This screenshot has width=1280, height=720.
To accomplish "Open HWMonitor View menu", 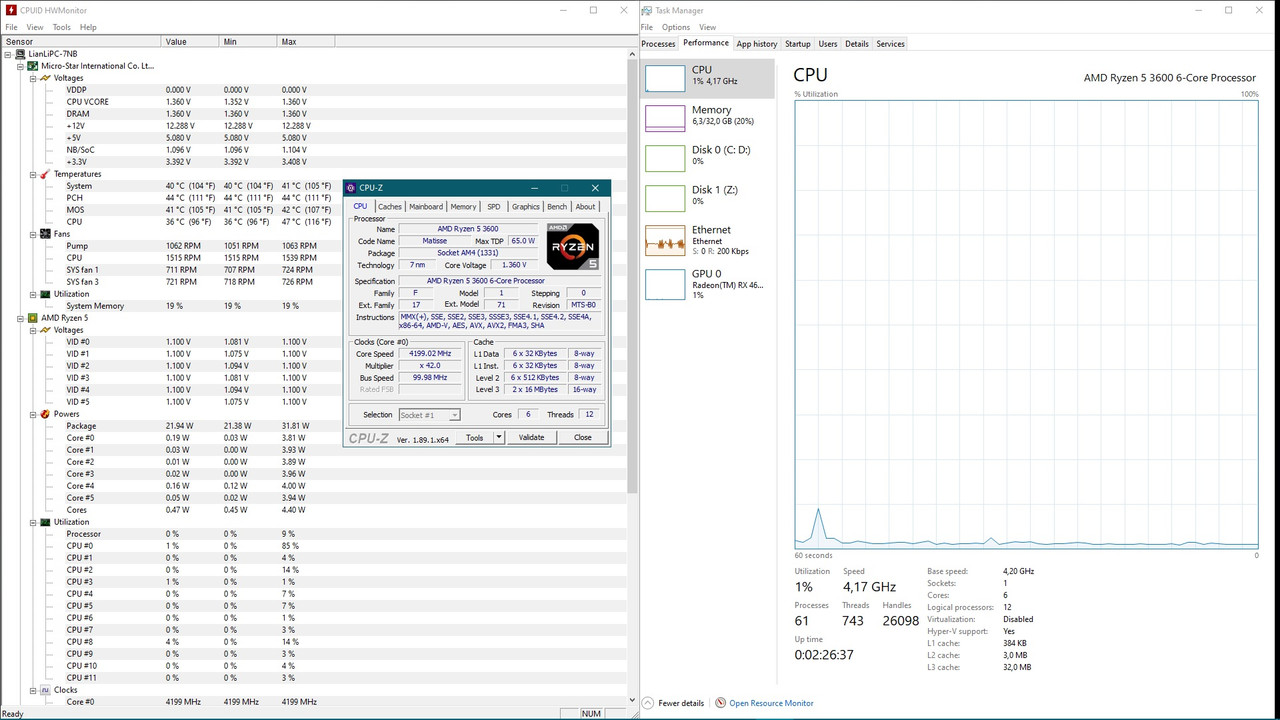I will (x=35, y=27).
